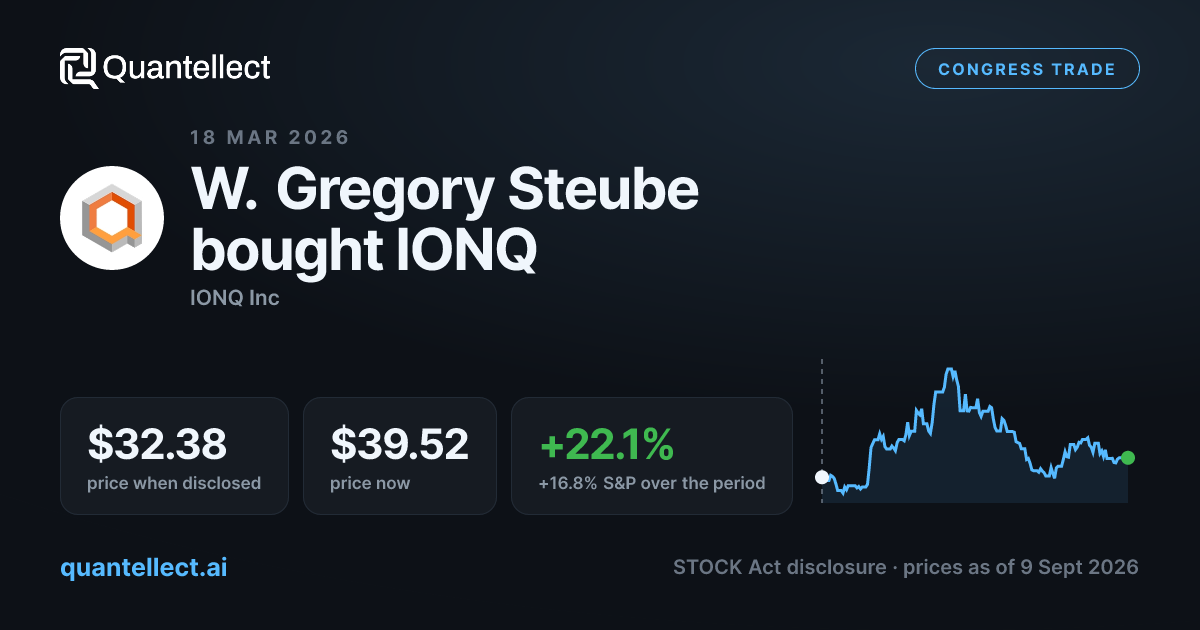
Task: Click the dashed vertical disclosure line
Action: click(822, 430)
